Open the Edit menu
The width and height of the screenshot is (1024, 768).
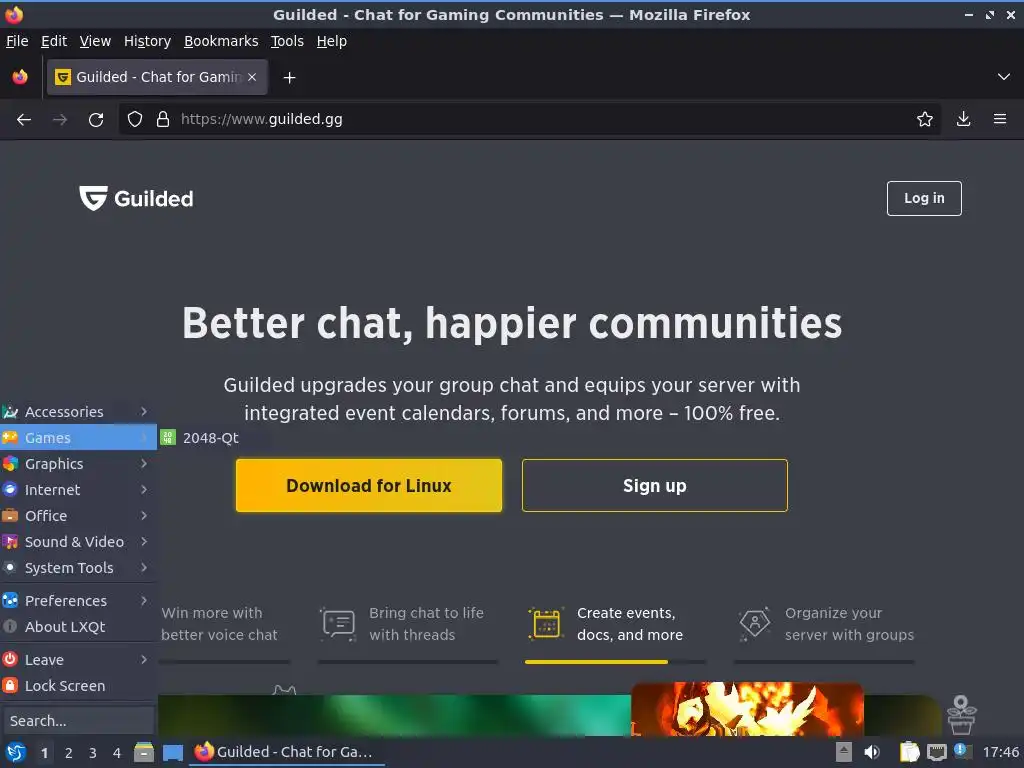pyautogui.click(x=54, y=41)
